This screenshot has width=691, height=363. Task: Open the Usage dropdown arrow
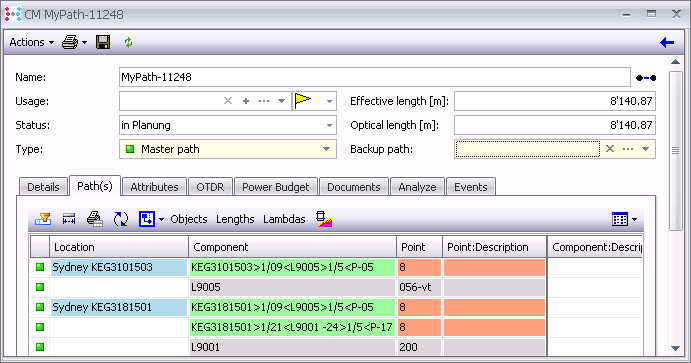[x=282, y=101]
